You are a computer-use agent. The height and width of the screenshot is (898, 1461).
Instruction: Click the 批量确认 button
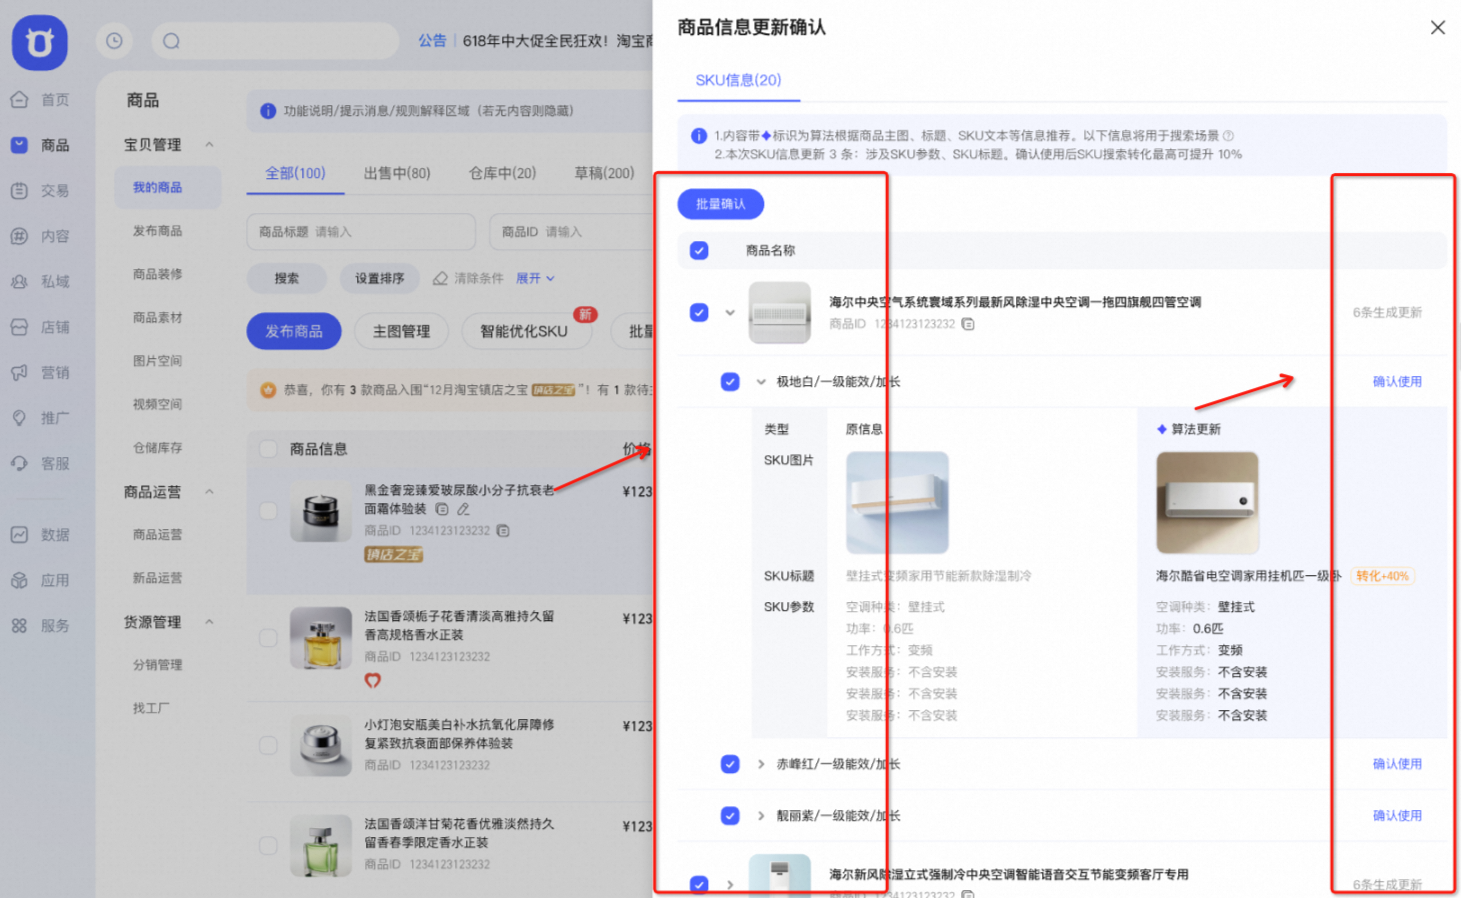tap(720, 204)
